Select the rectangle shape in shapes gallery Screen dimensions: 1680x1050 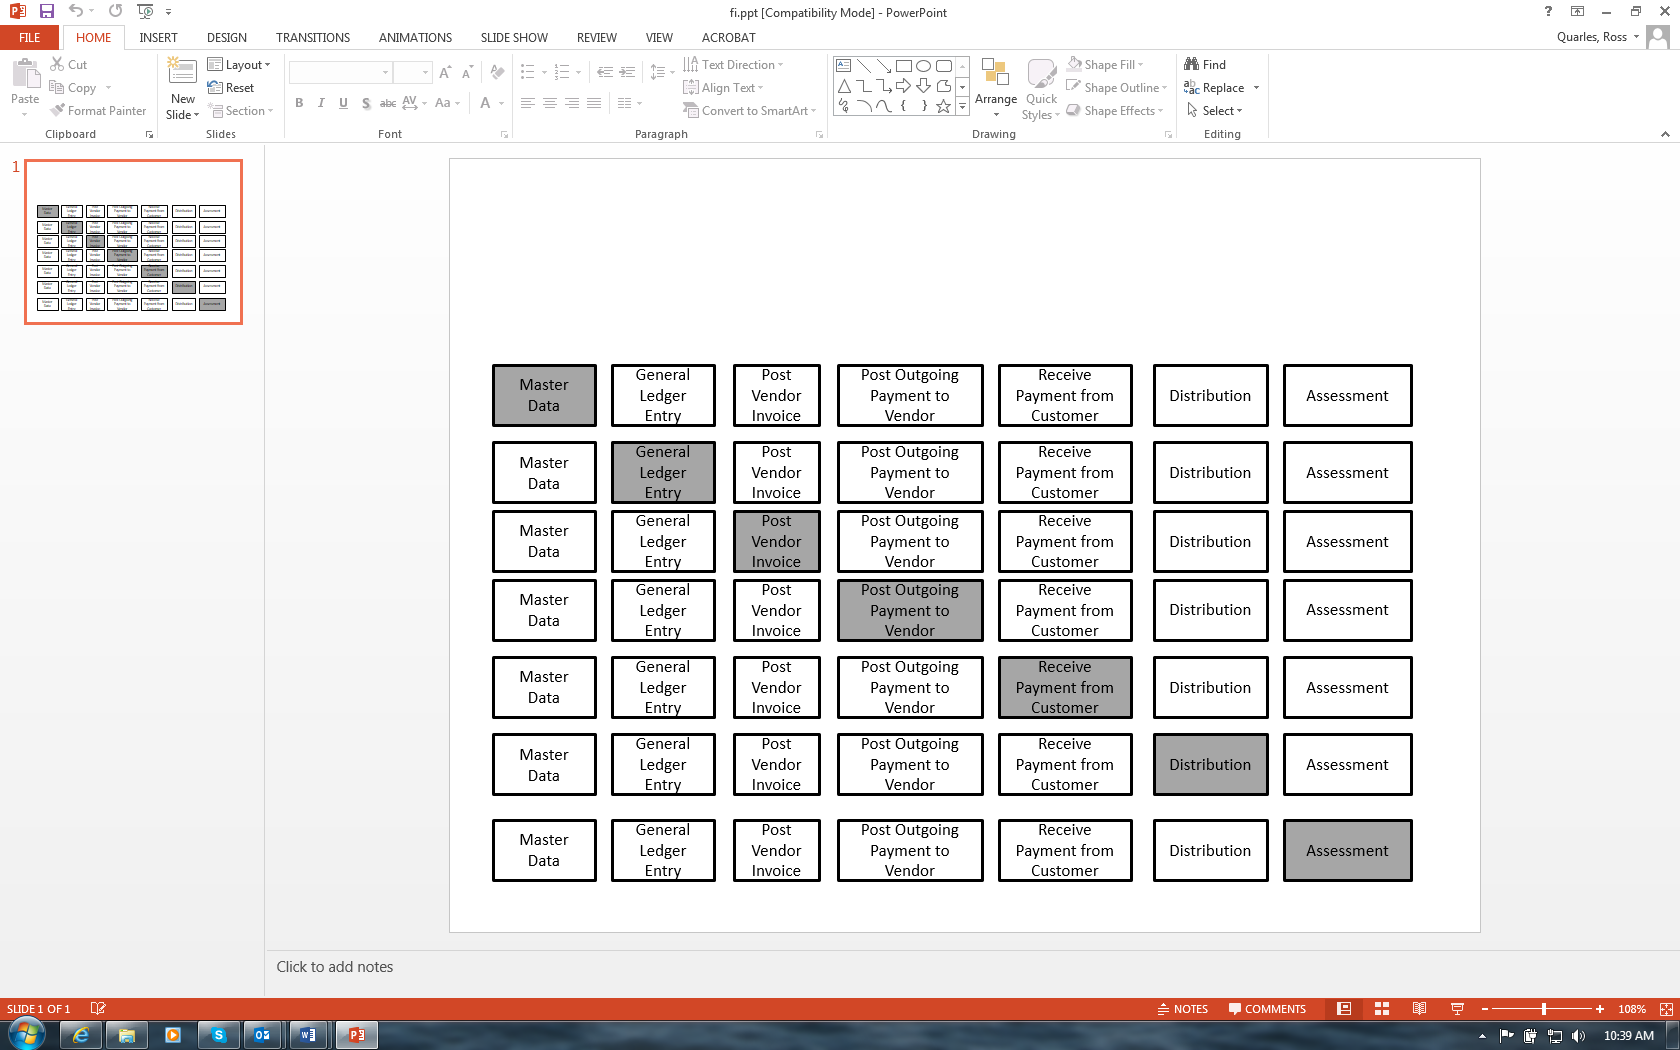[904, 66]
